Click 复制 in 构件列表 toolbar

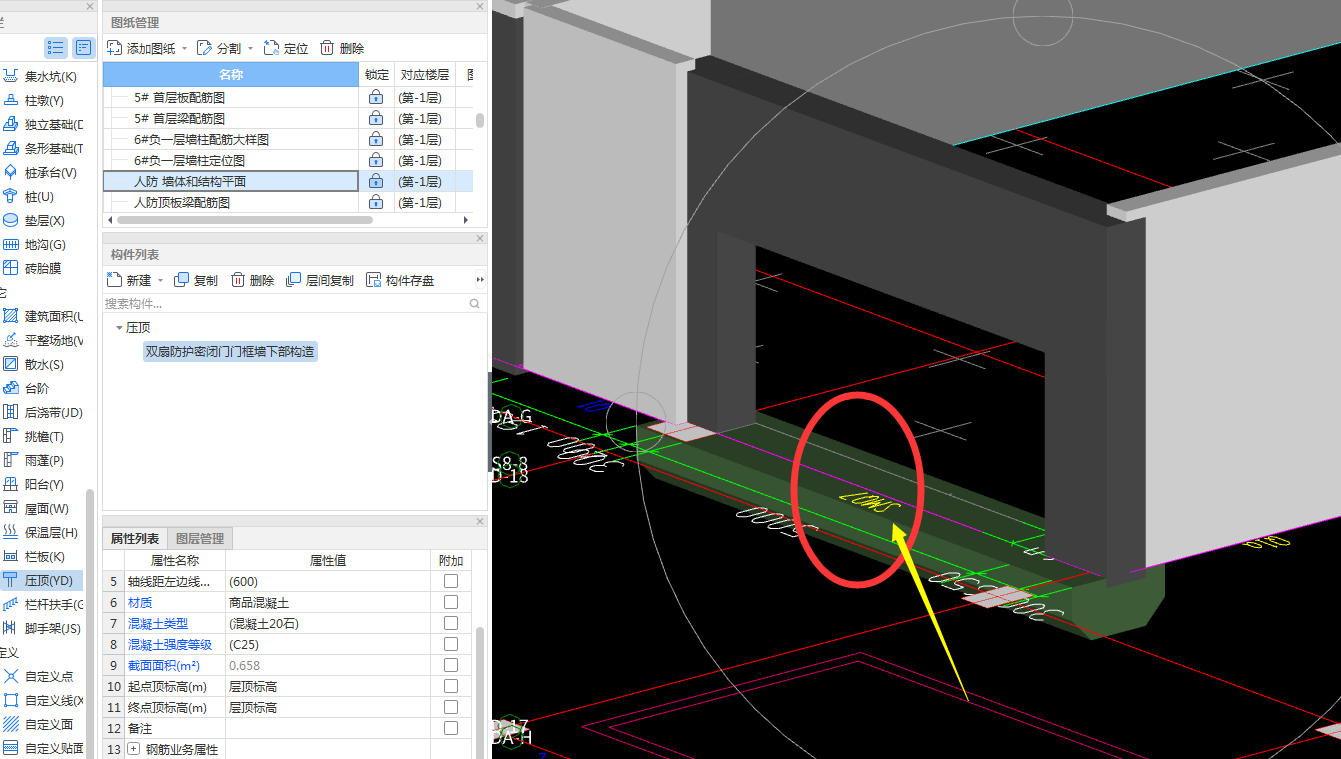click(196, 280)
